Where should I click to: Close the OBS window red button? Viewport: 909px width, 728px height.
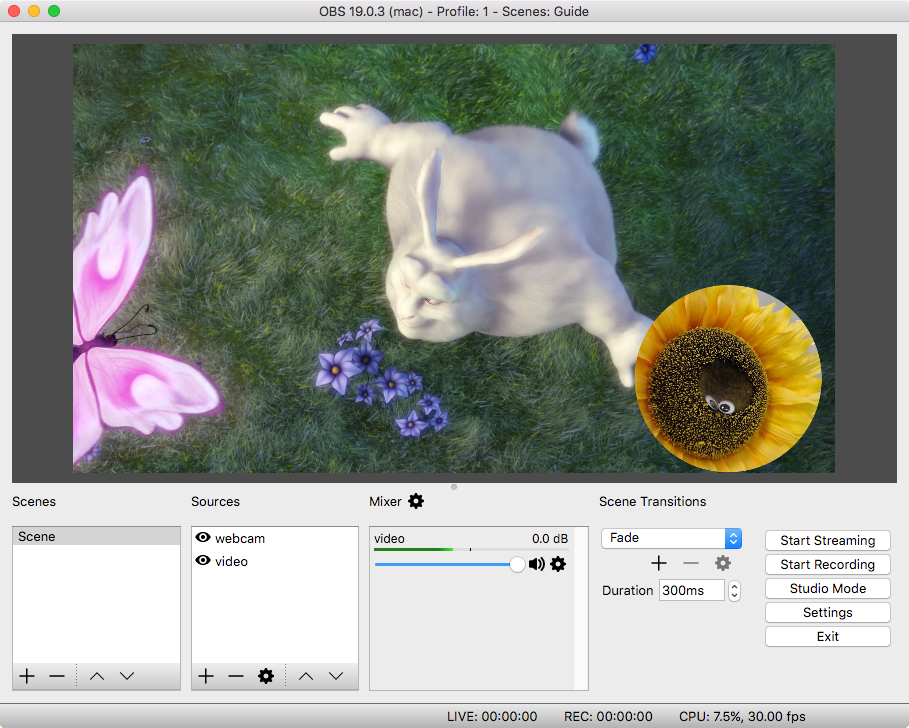click(14, 11)
